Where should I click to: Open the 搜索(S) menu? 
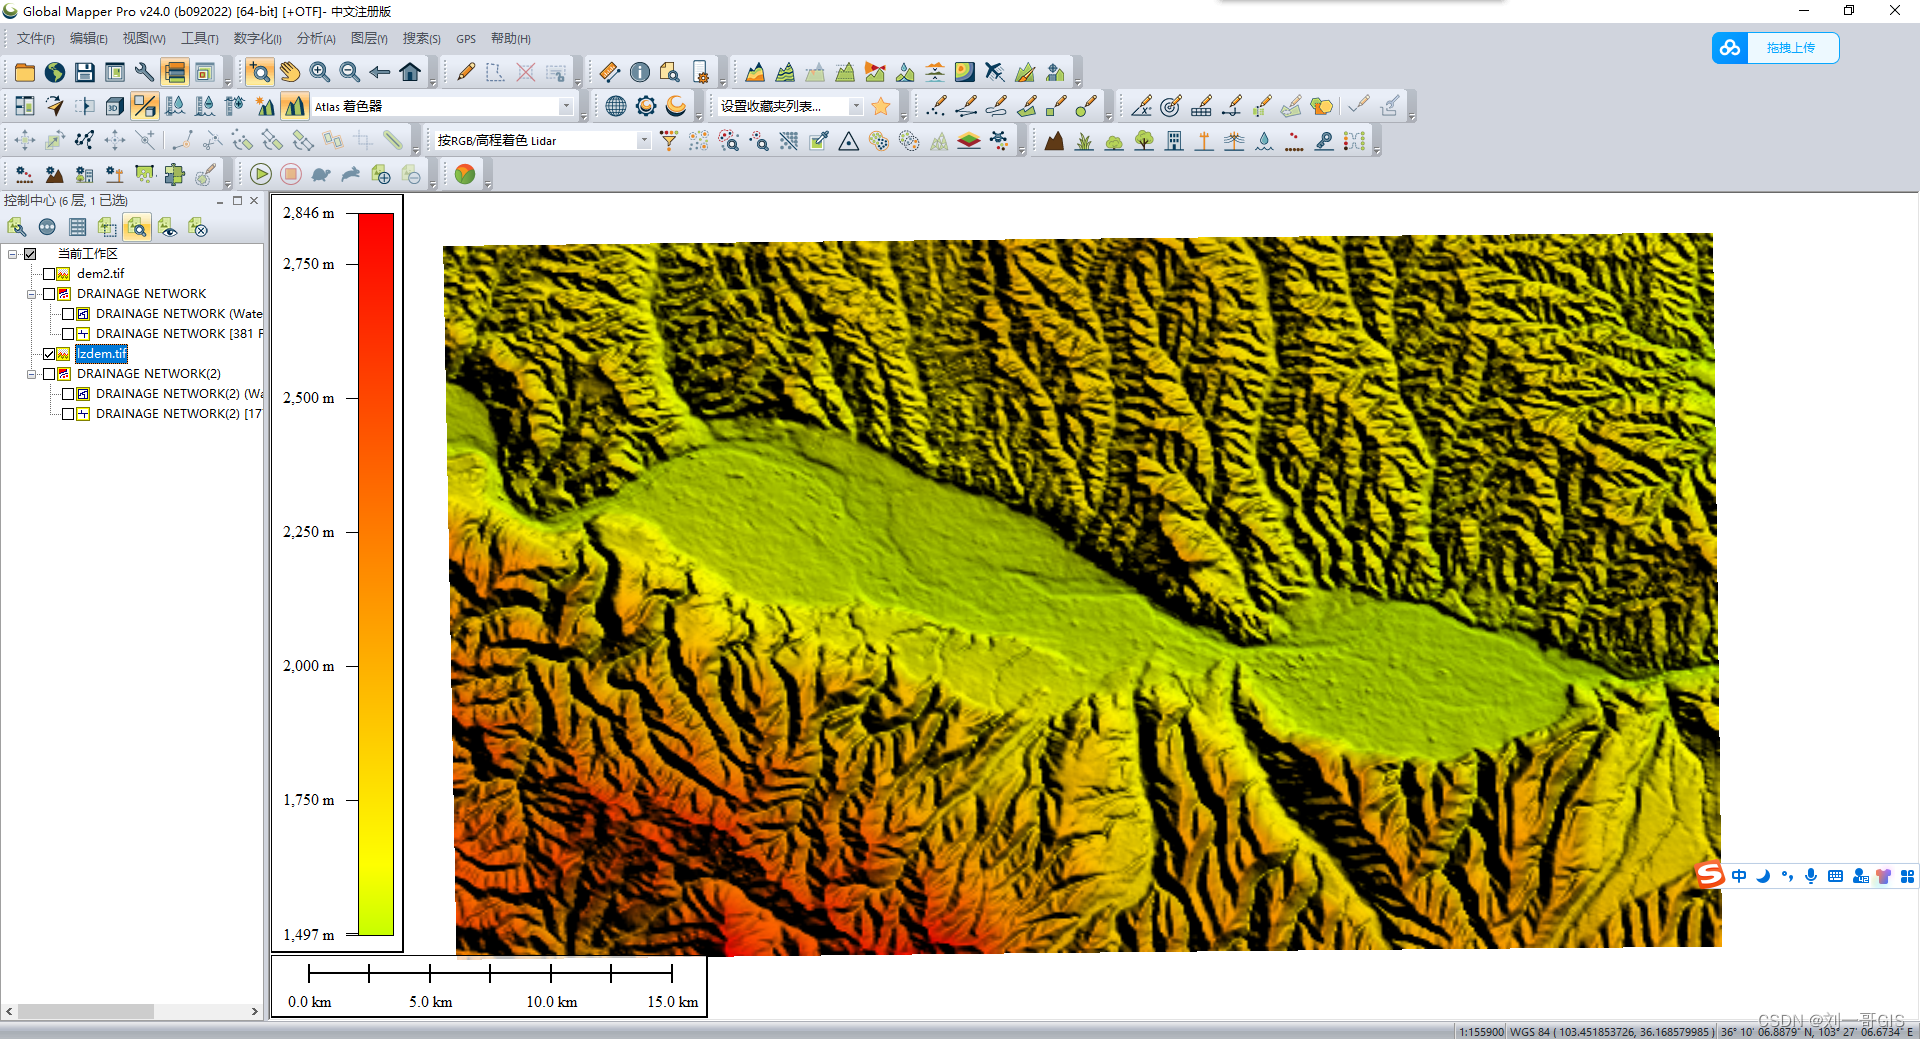[422, 38]
